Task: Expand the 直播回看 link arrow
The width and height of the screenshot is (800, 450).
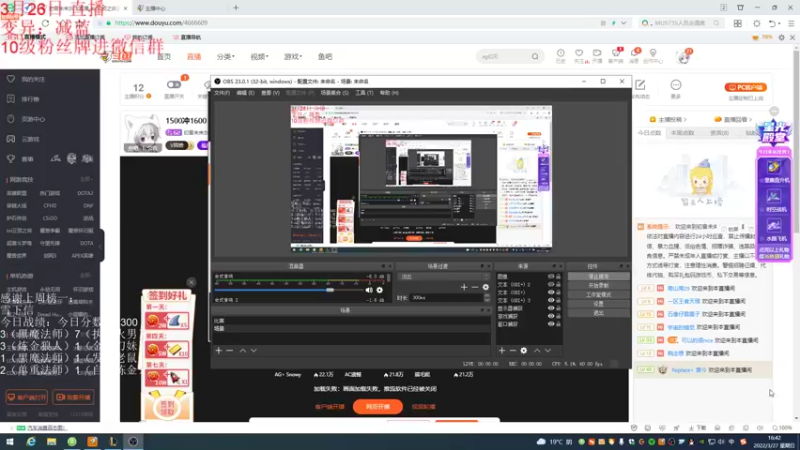Action: click(x=751, y=119)
